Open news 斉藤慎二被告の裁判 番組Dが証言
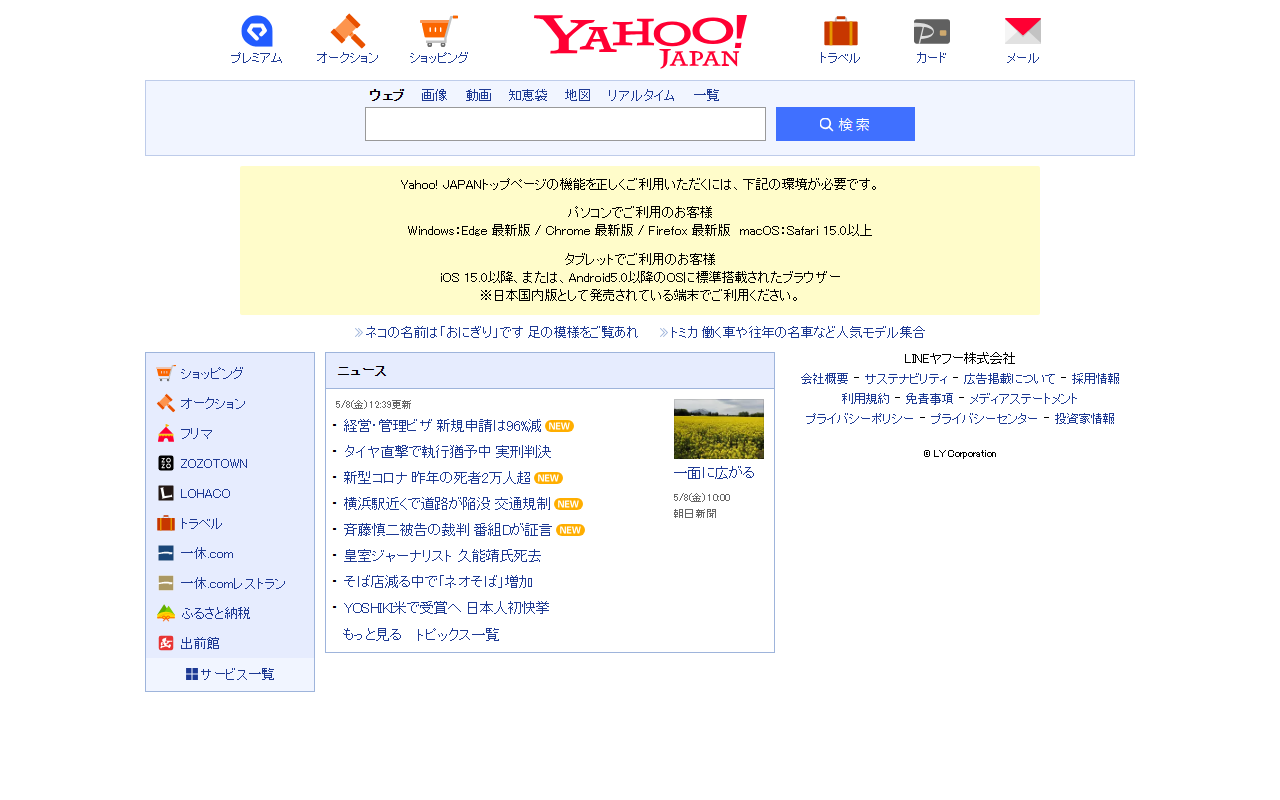 (447, 530)
